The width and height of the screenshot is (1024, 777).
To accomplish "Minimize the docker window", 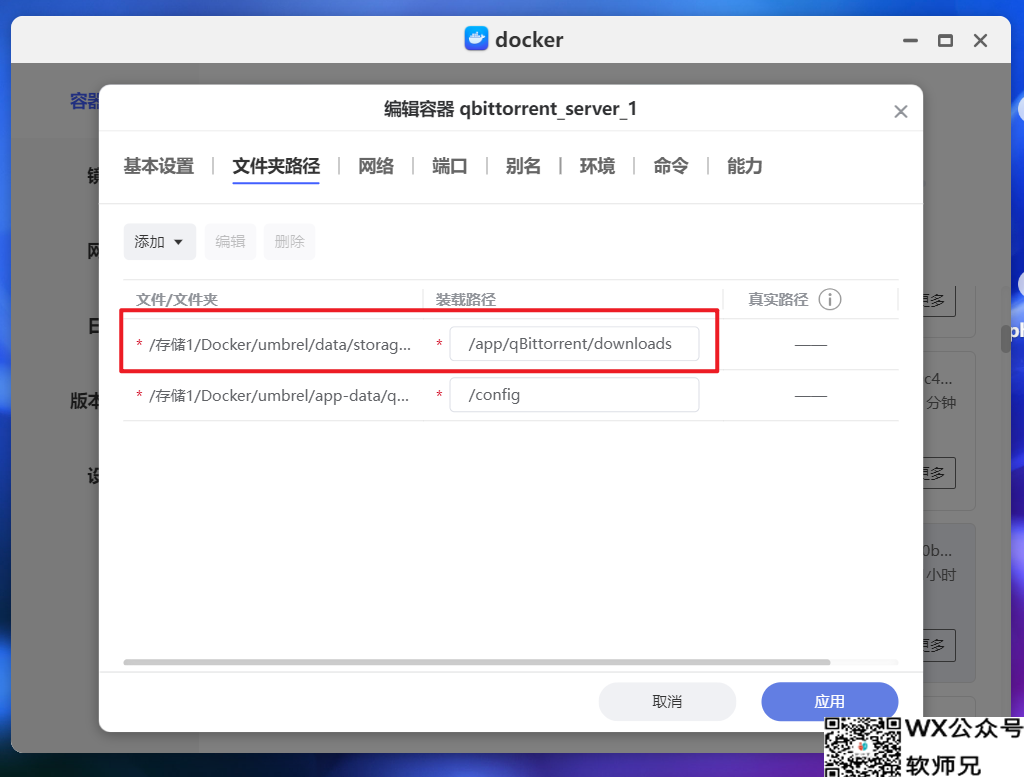I will click(x=910, y=40).
